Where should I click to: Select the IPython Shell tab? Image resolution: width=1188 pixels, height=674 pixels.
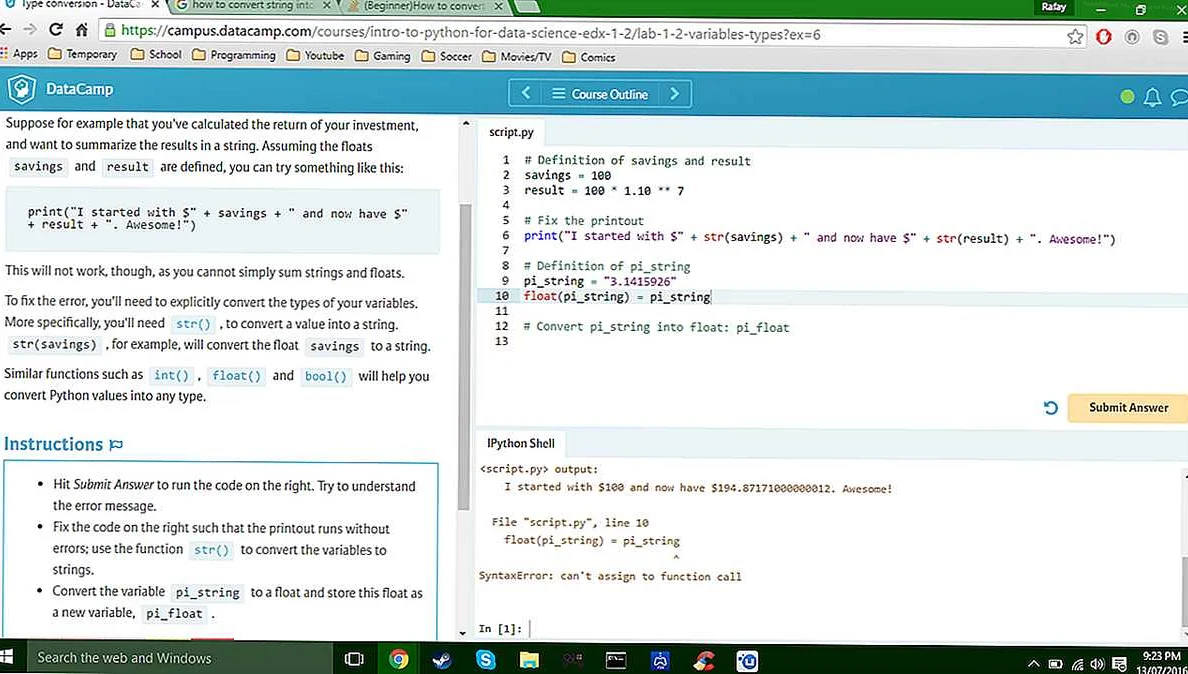(520, 443)
